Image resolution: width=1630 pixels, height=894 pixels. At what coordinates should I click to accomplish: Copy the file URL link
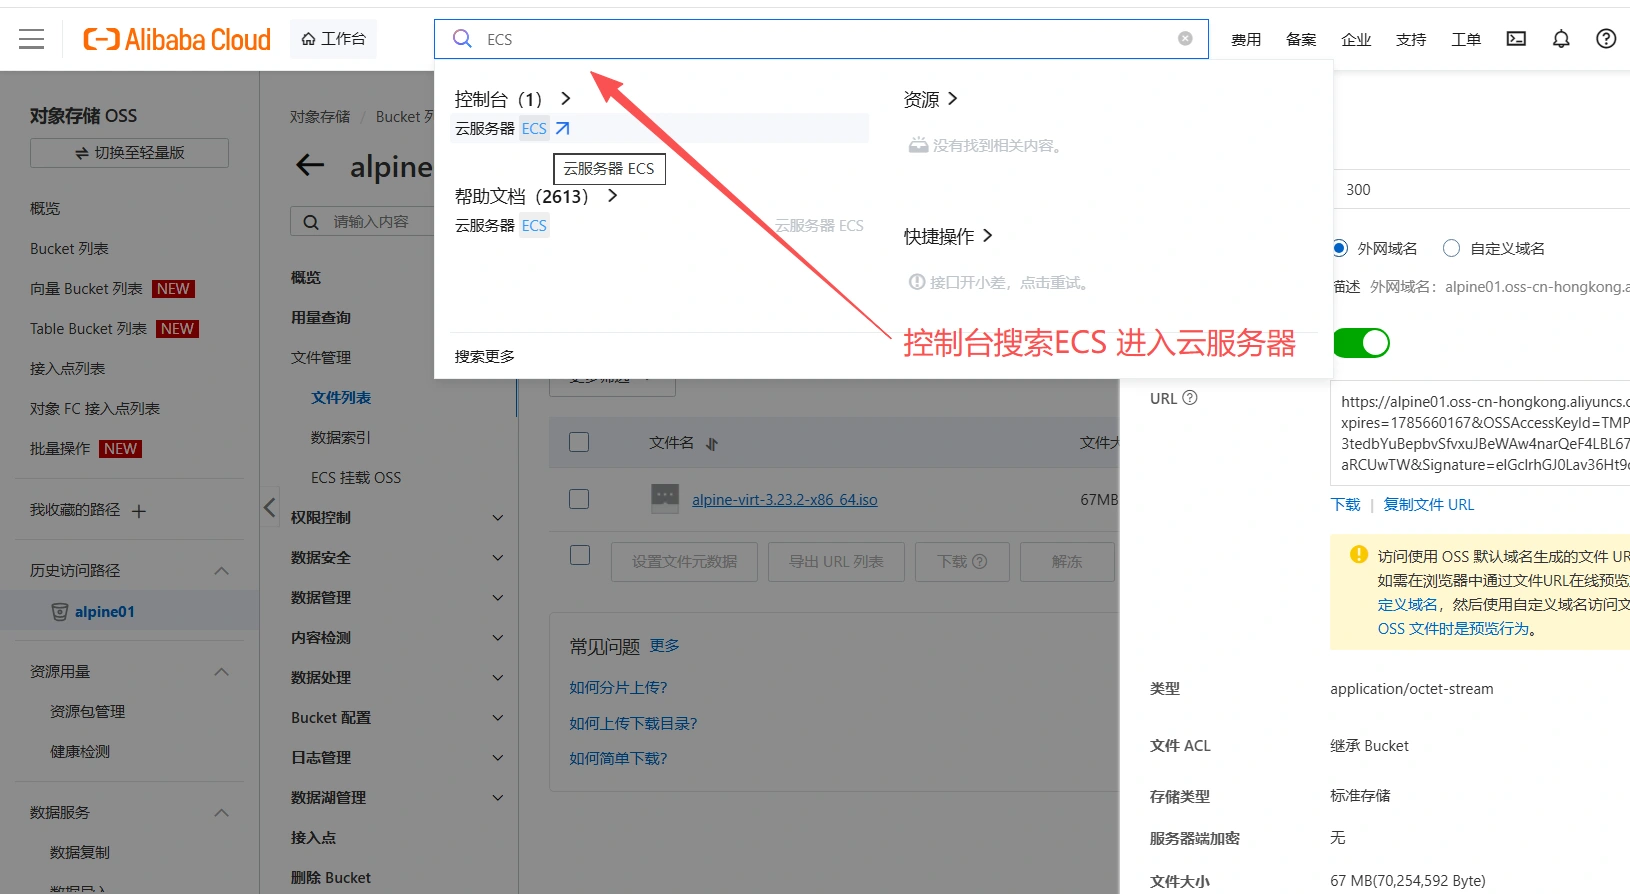tap(1429, 505)
